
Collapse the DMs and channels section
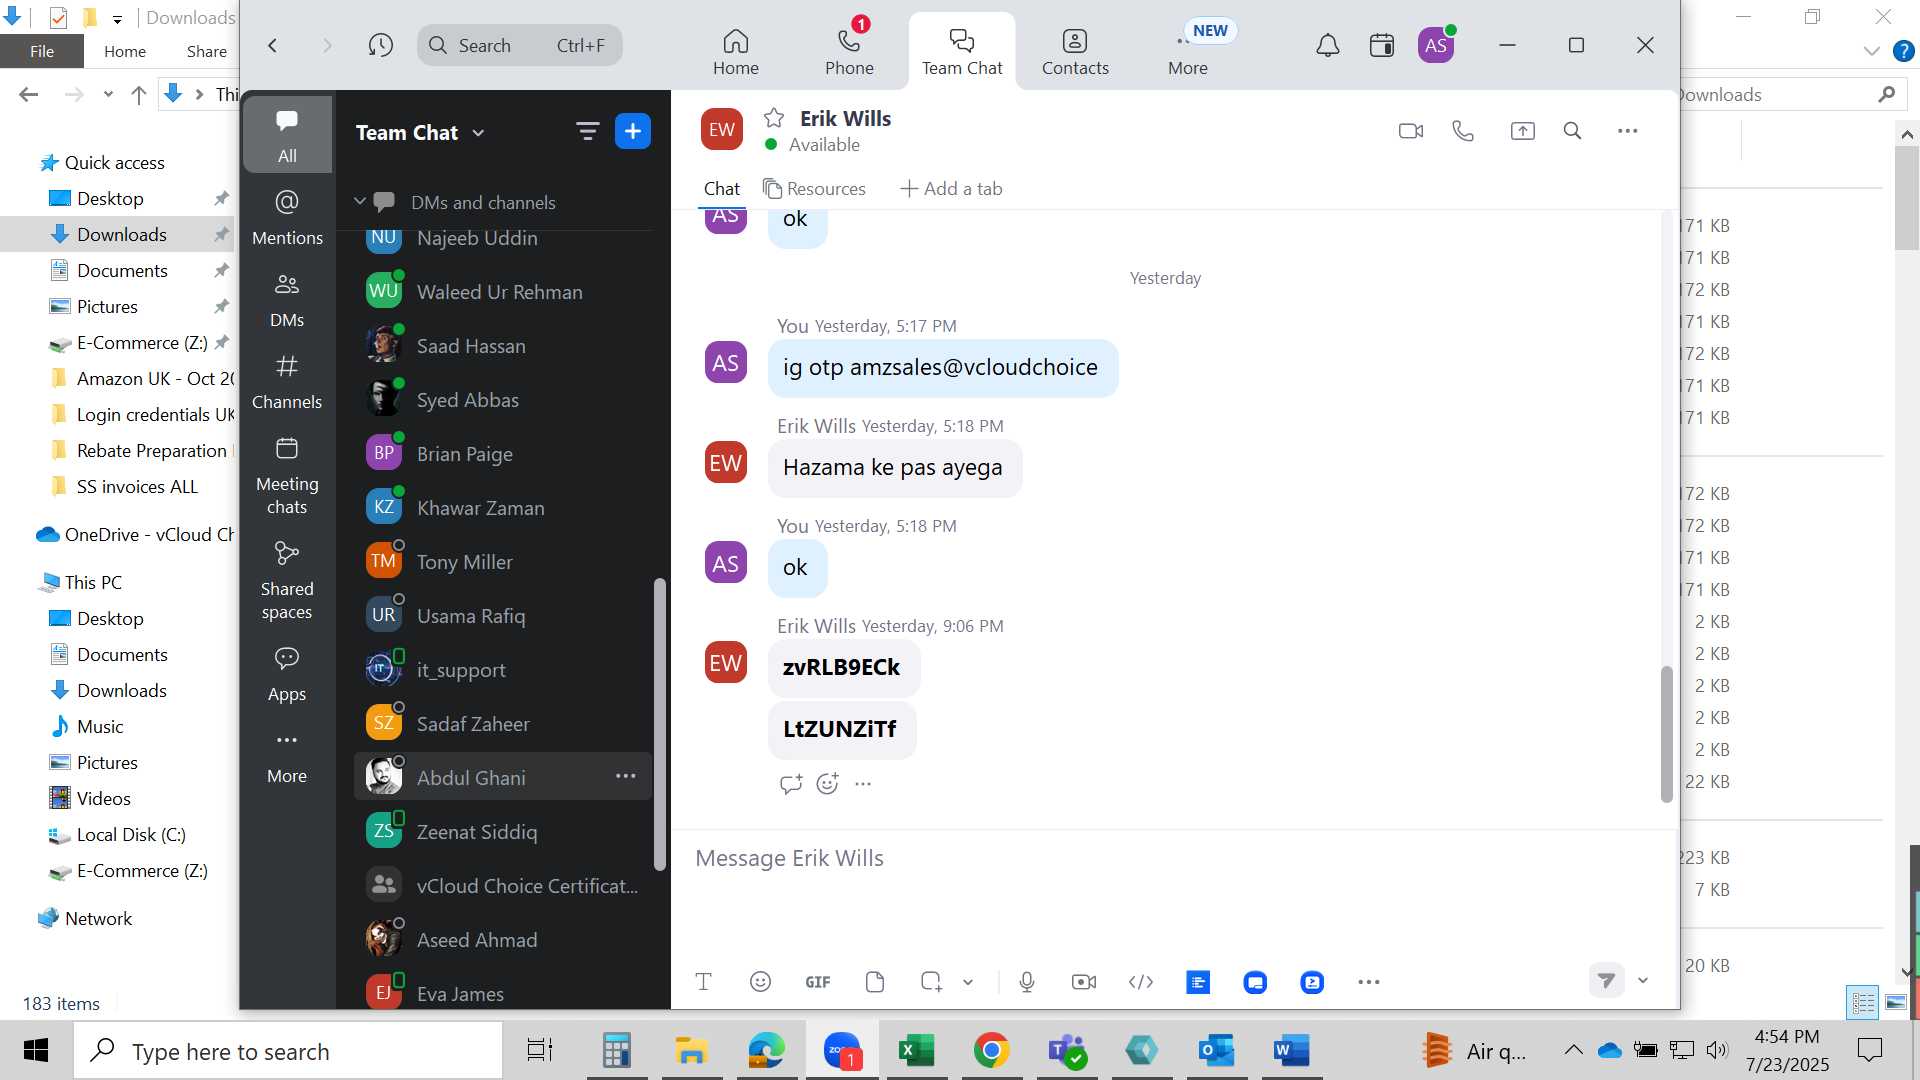(x=360, y=202)
